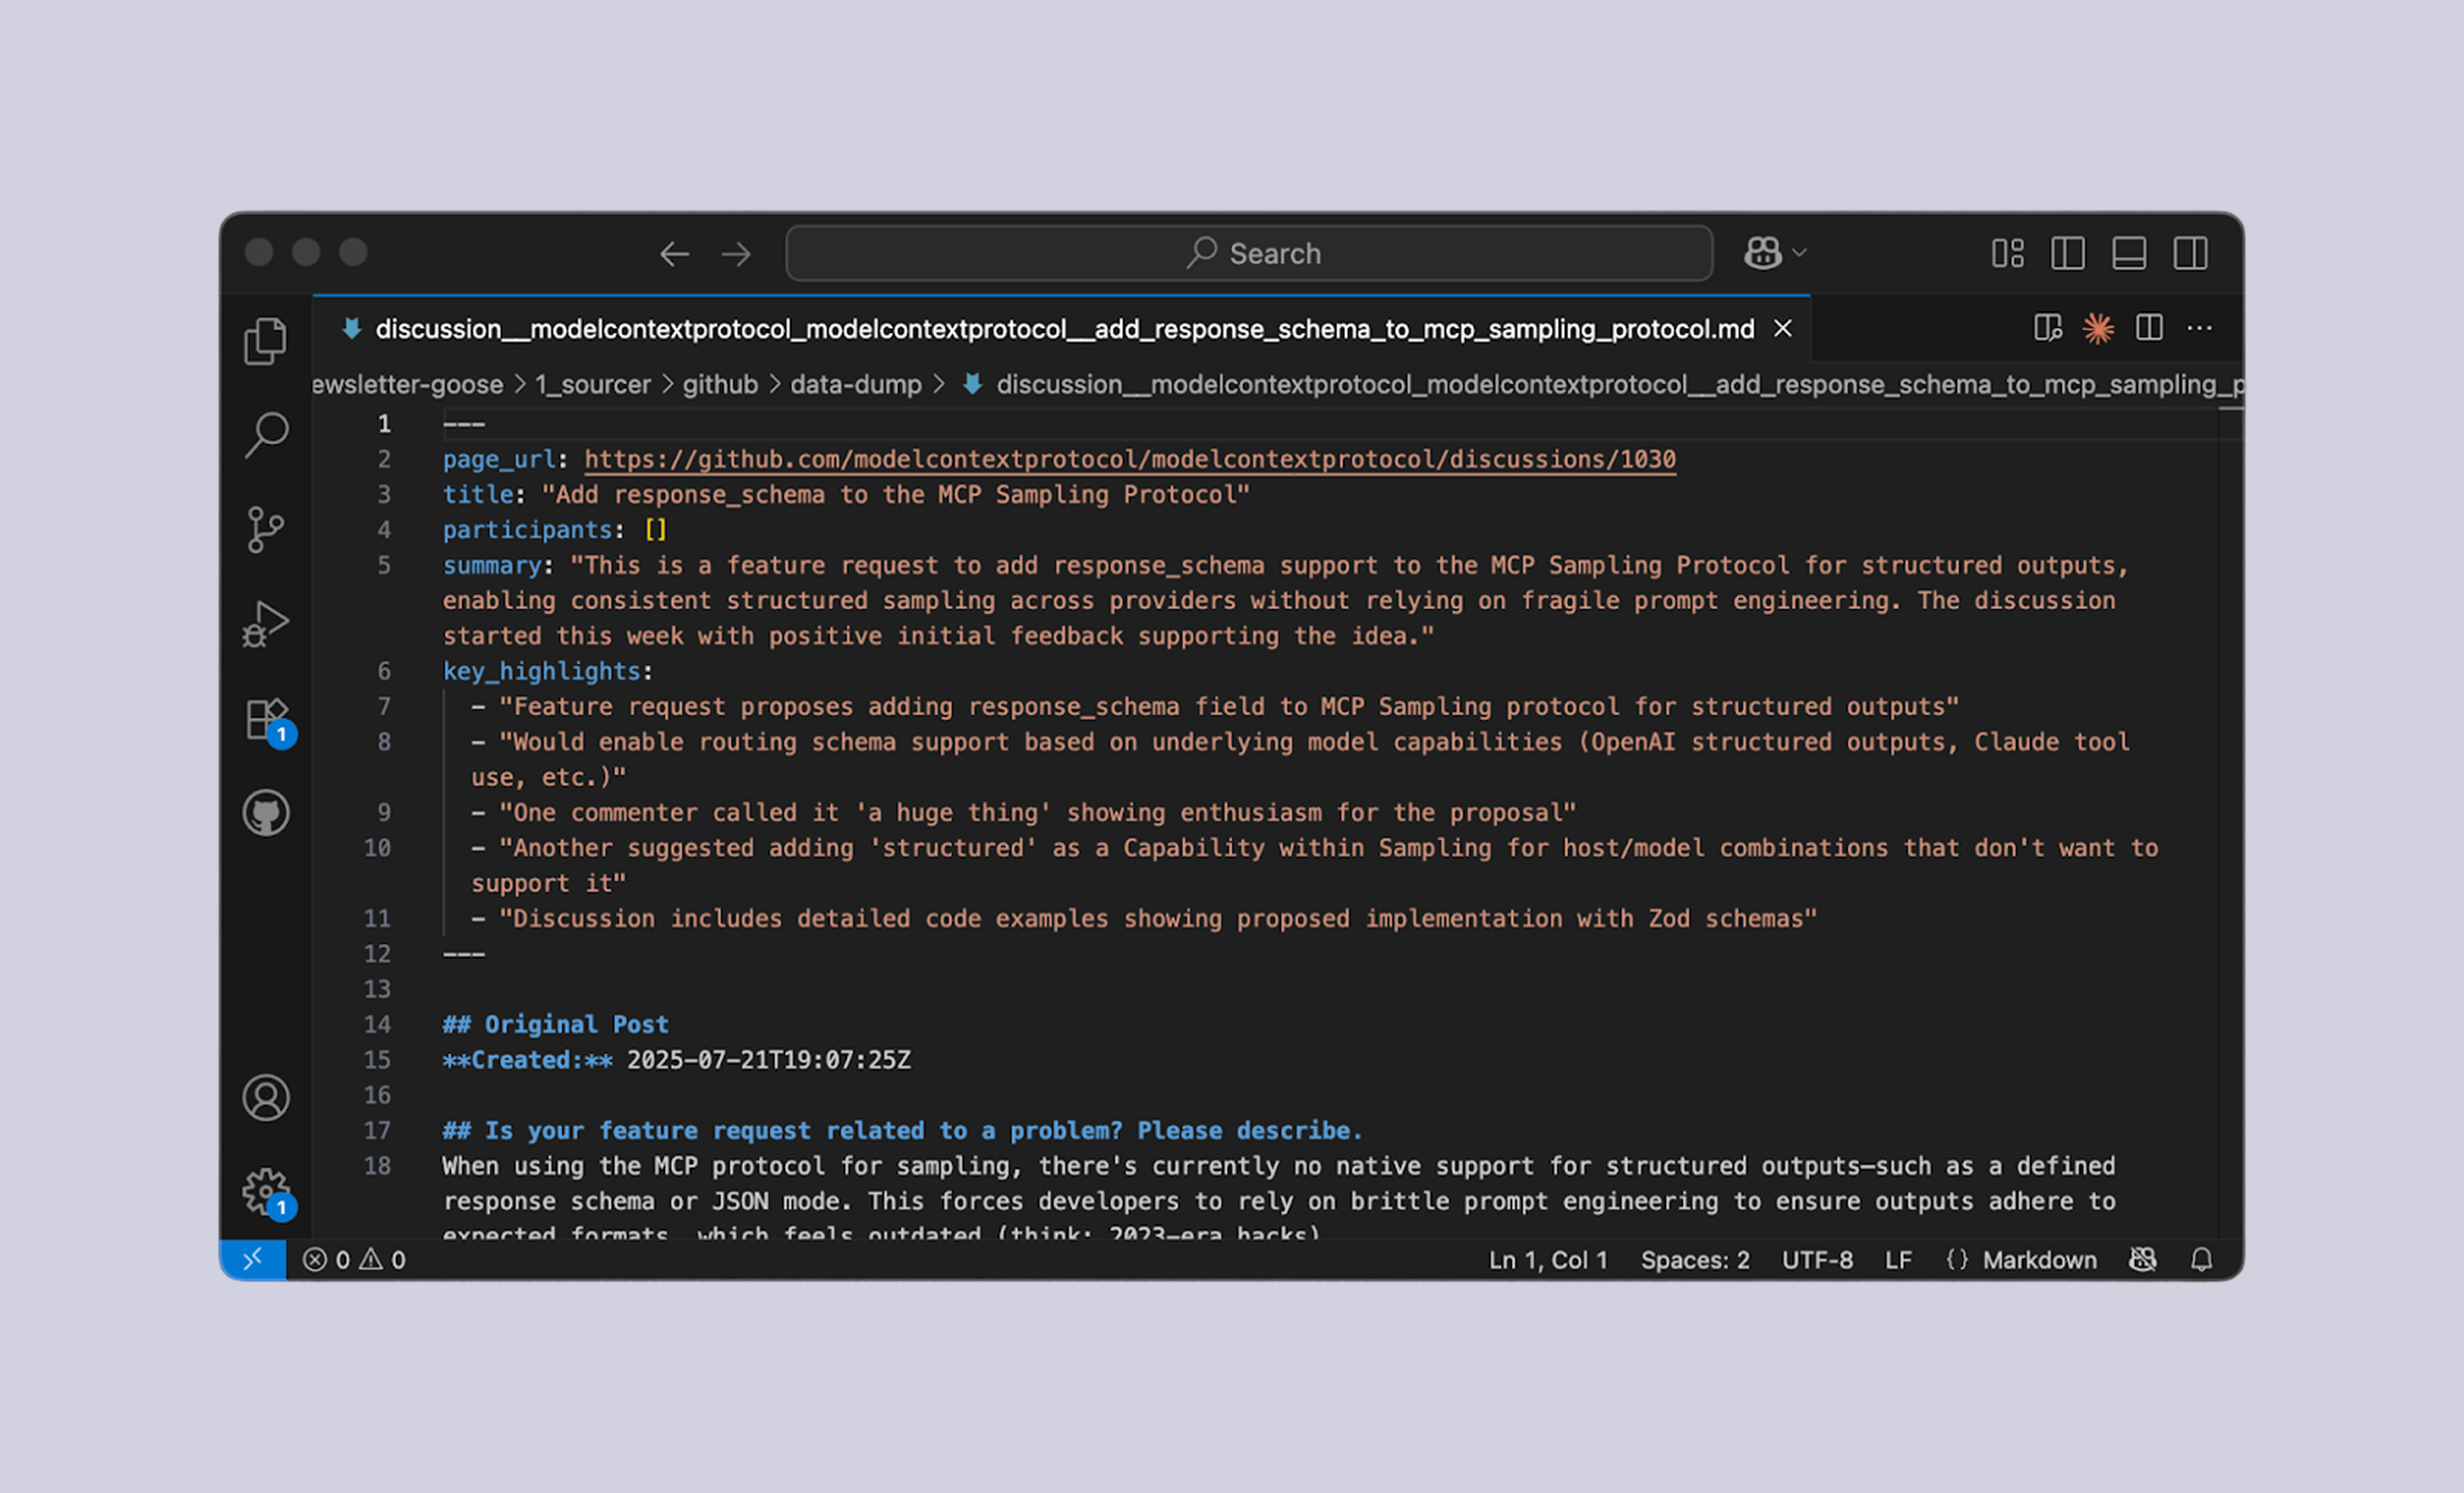Click the 'Is your feature request' heading
Image resolution: width=2464 pixels, height=1493 pixels.
902,1130
